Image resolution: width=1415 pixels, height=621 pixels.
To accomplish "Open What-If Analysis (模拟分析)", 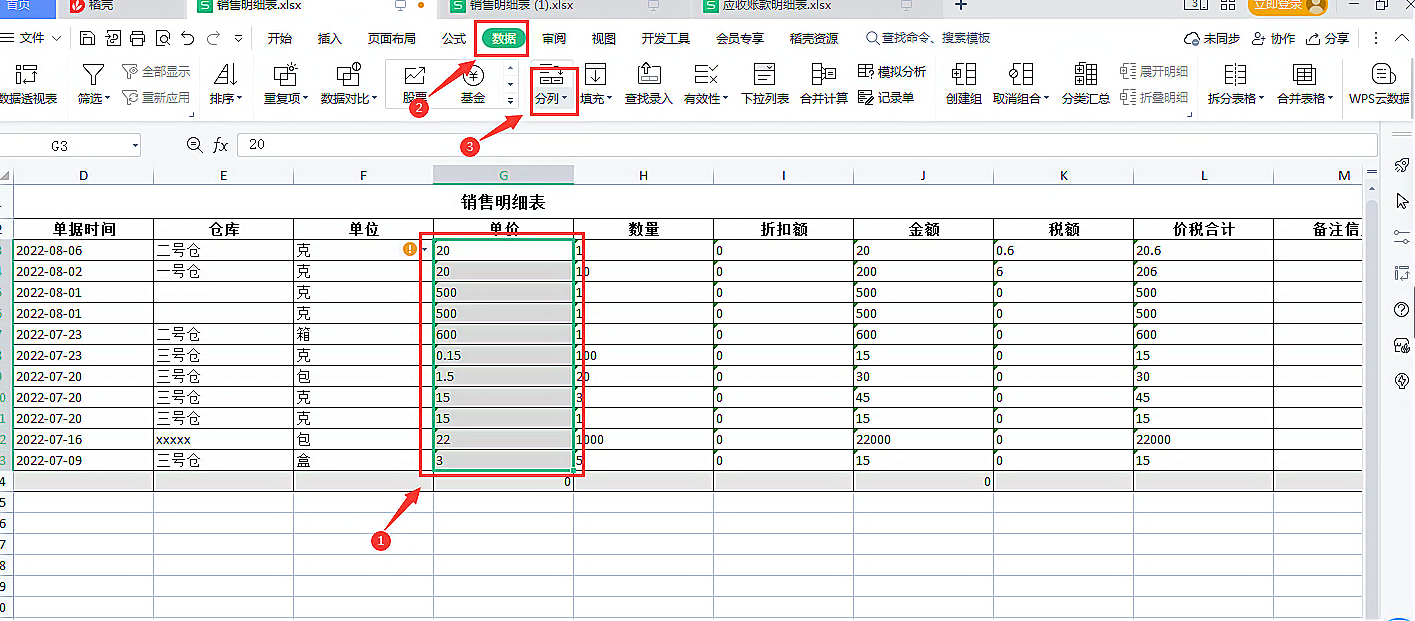I will pyautogui.click(x=892, y=72).
